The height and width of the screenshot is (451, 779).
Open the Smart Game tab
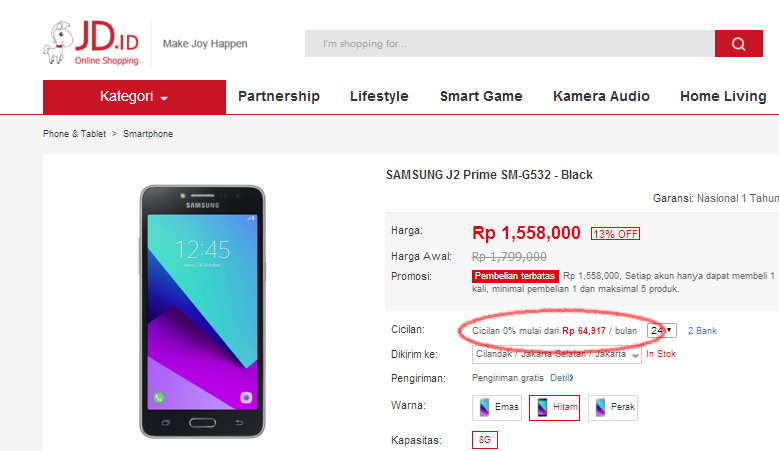(481, 97)
